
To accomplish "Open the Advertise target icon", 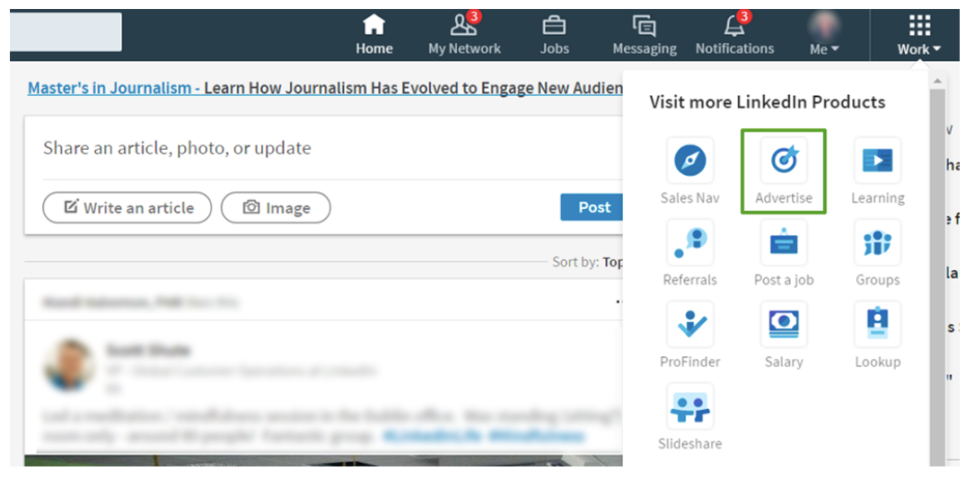I will click(x=784, y=161).
